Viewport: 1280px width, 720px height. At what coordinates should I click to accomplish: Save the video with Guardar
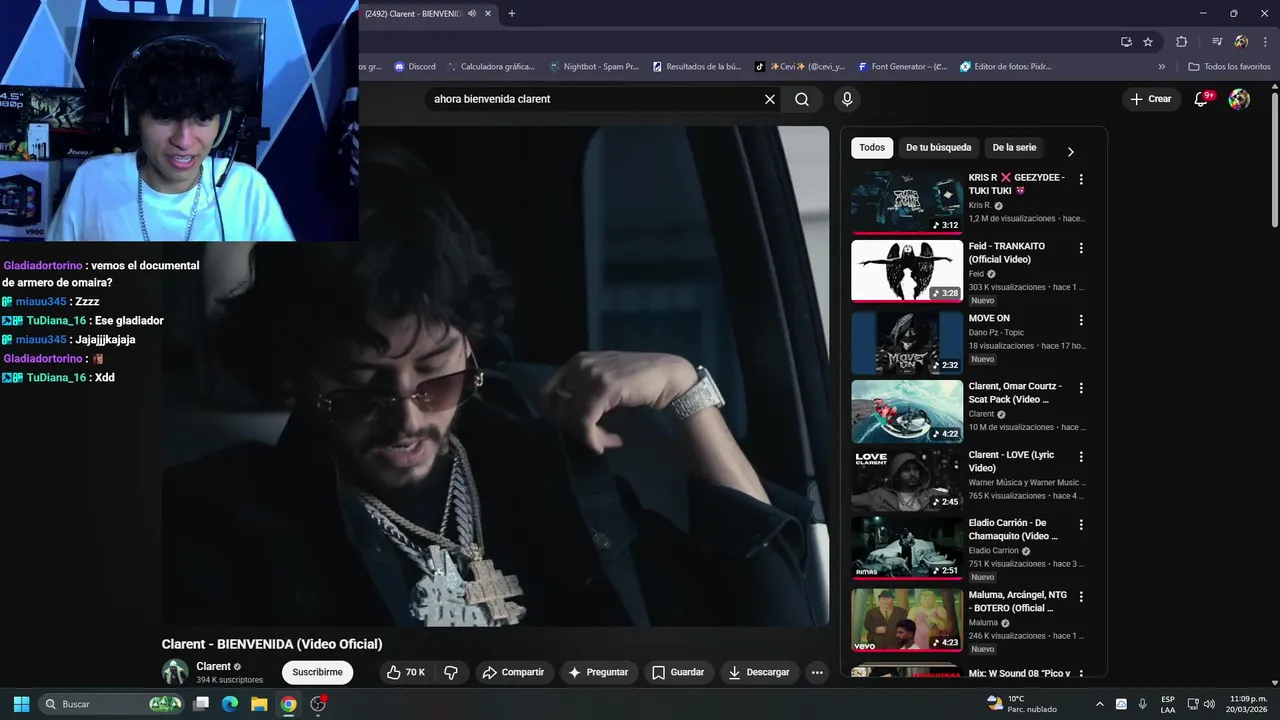(x=678, y=672)
